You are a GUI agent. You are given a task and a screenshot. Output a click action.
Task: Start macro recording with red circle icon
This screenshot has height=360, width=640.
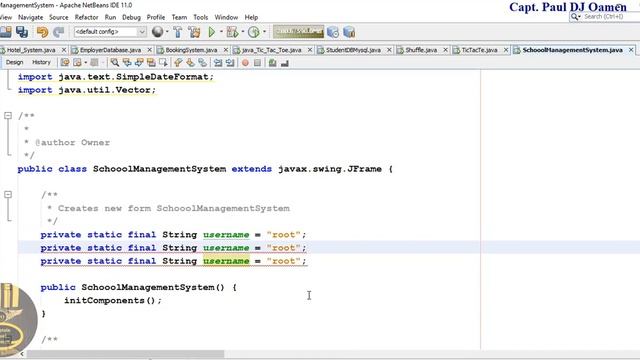[245, 62]
